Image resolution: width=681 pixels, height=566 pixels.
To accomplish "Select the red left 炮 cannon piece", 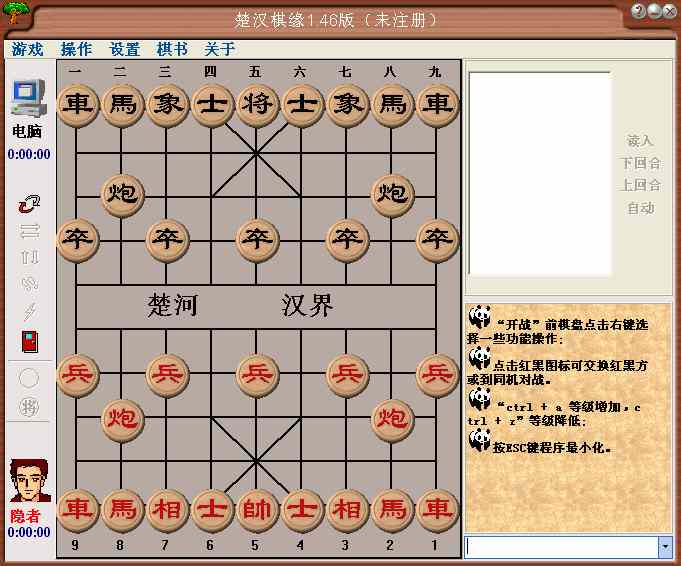I will click(x=122, y=418).
